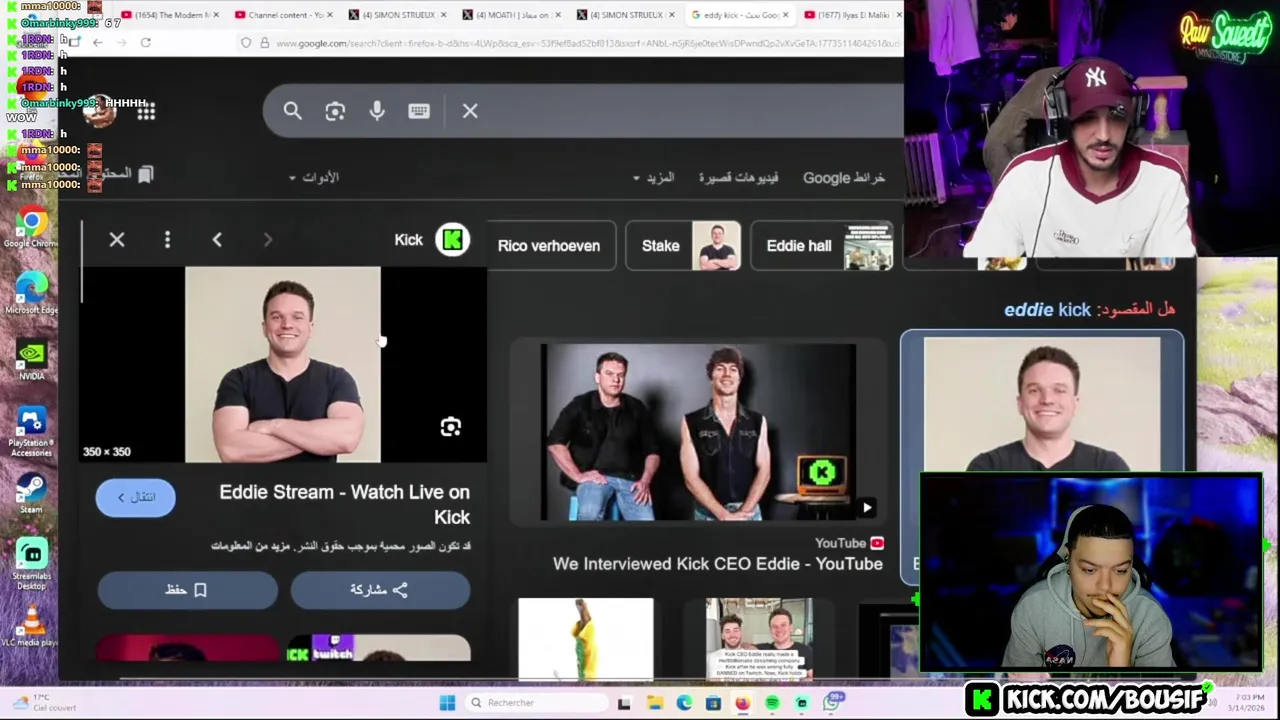The height and width of the screenshot is (720, 1280).
Task: Open the three-dot image options menu
Action: pos(167,240)
